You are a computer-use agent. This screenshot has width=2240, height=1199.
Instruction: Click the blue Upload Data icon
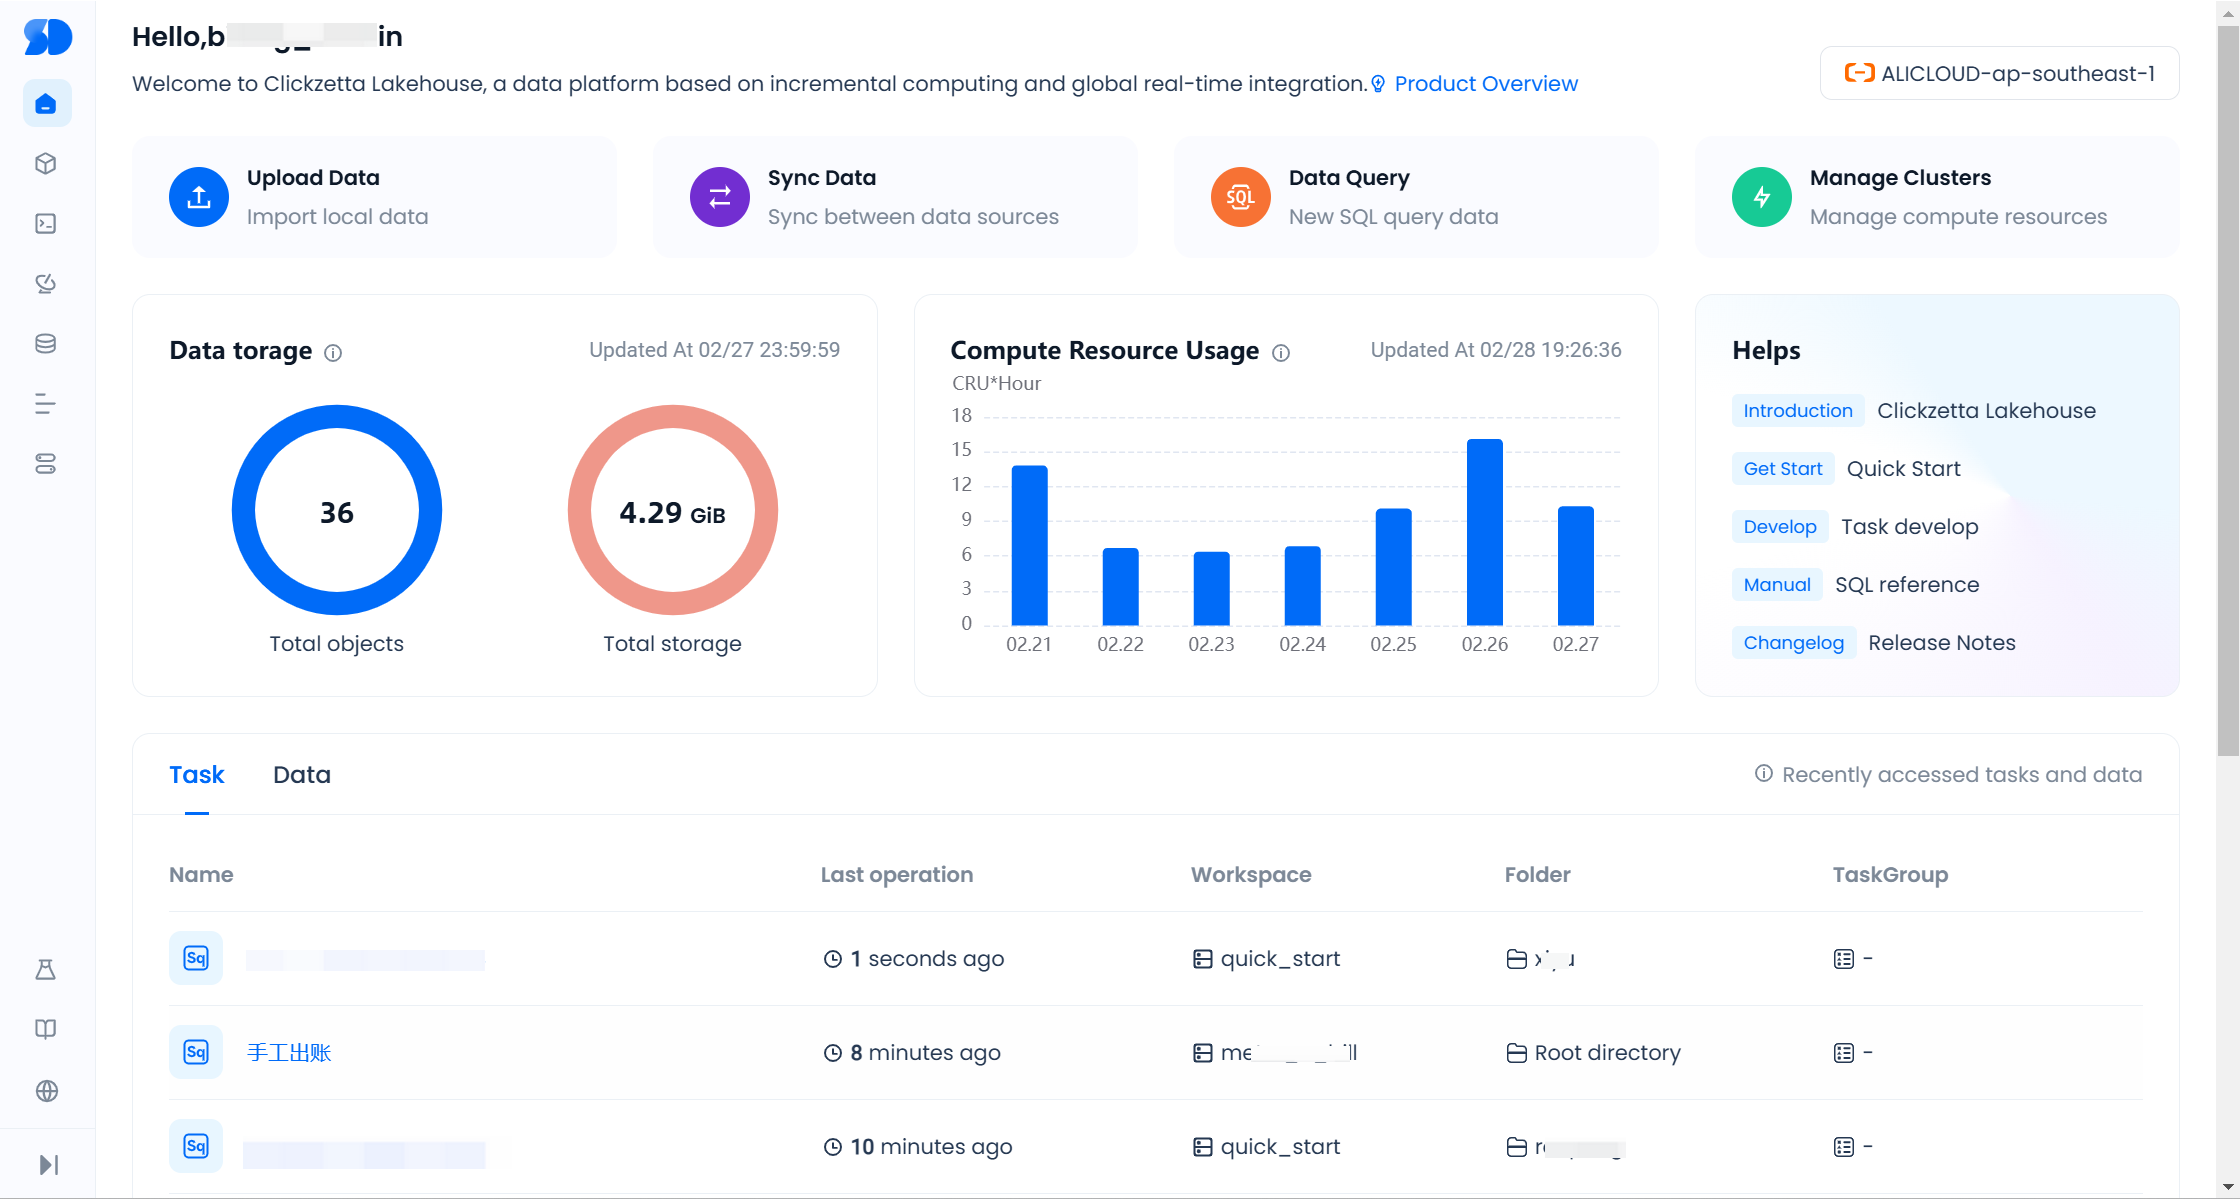(x=199, y=197)
